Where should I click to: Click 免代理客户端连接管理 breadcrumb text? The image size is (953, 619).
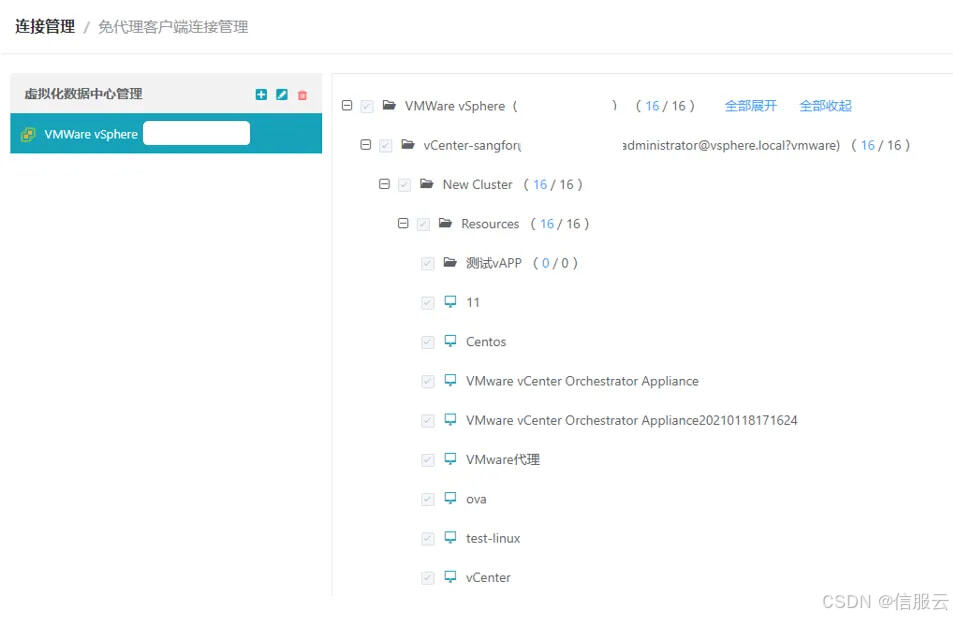pyautogui.click(x=173, y=27)
